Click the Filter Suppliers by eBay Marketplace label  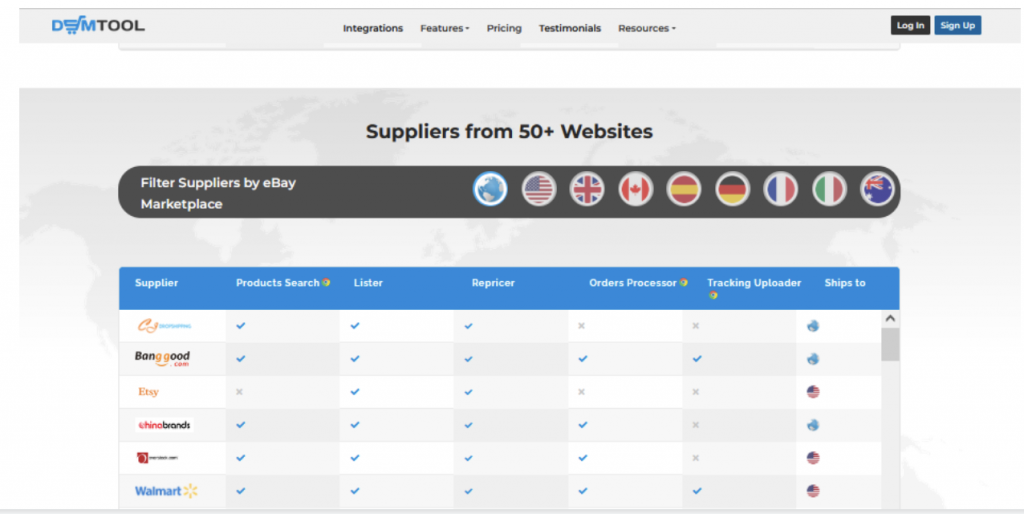click(218, 193)
